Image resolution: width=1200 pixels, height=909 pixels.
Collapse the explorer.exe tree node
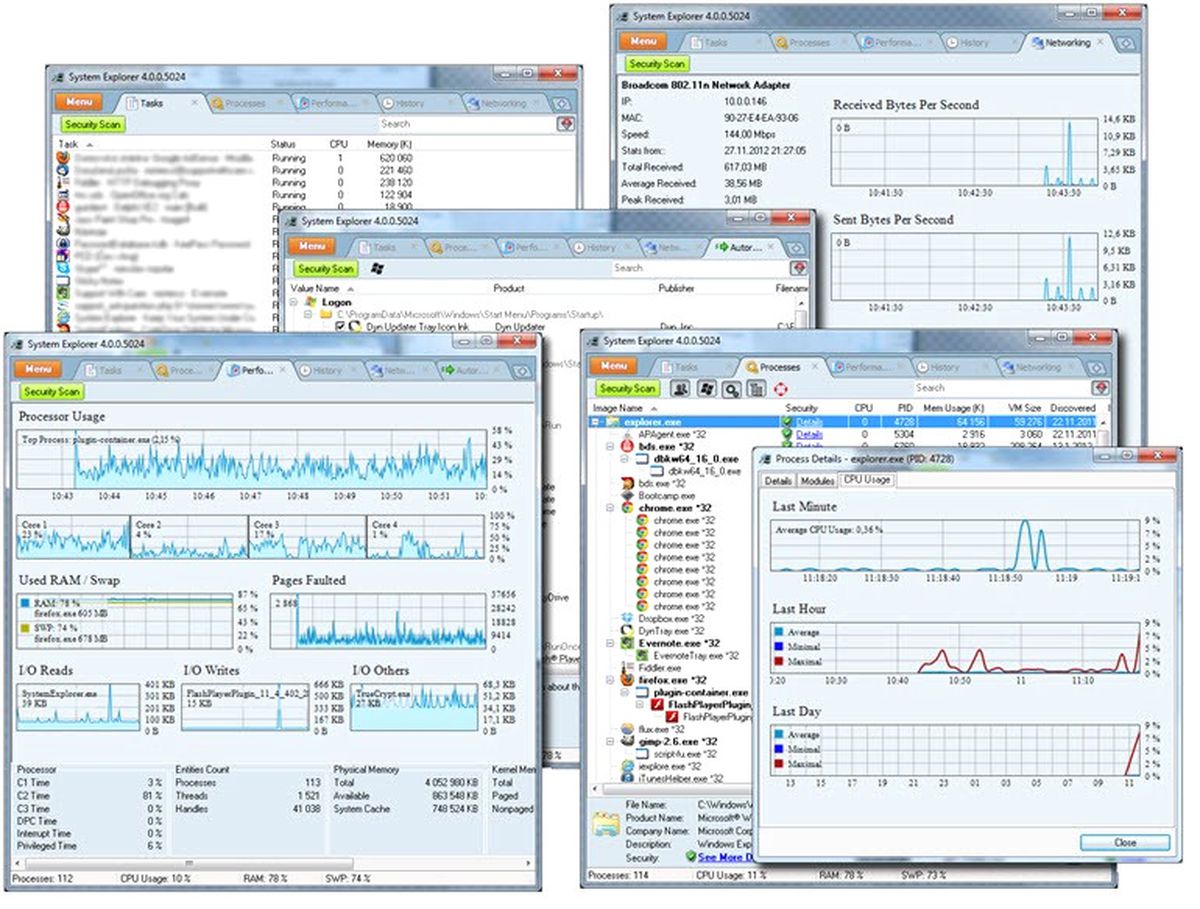point(596,423)
